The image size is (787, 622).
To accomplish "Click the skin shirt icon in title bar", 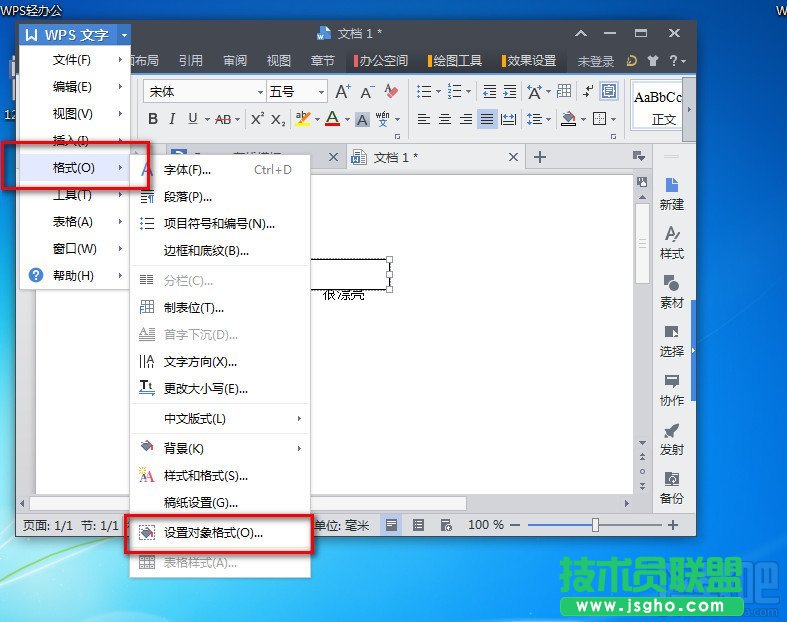I will 652,61.
